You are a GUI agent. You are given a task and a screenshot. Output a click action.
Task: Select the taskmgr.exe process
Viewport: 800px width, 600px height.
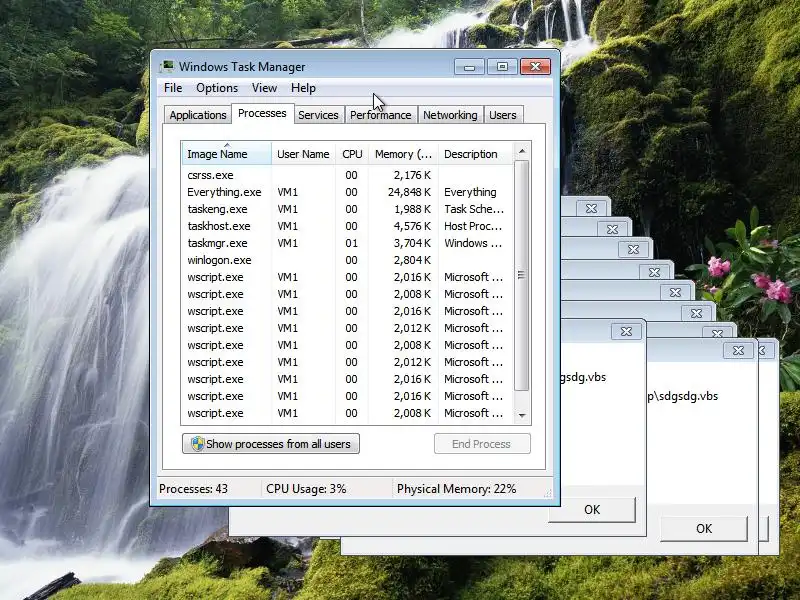[x=347, y=243]
